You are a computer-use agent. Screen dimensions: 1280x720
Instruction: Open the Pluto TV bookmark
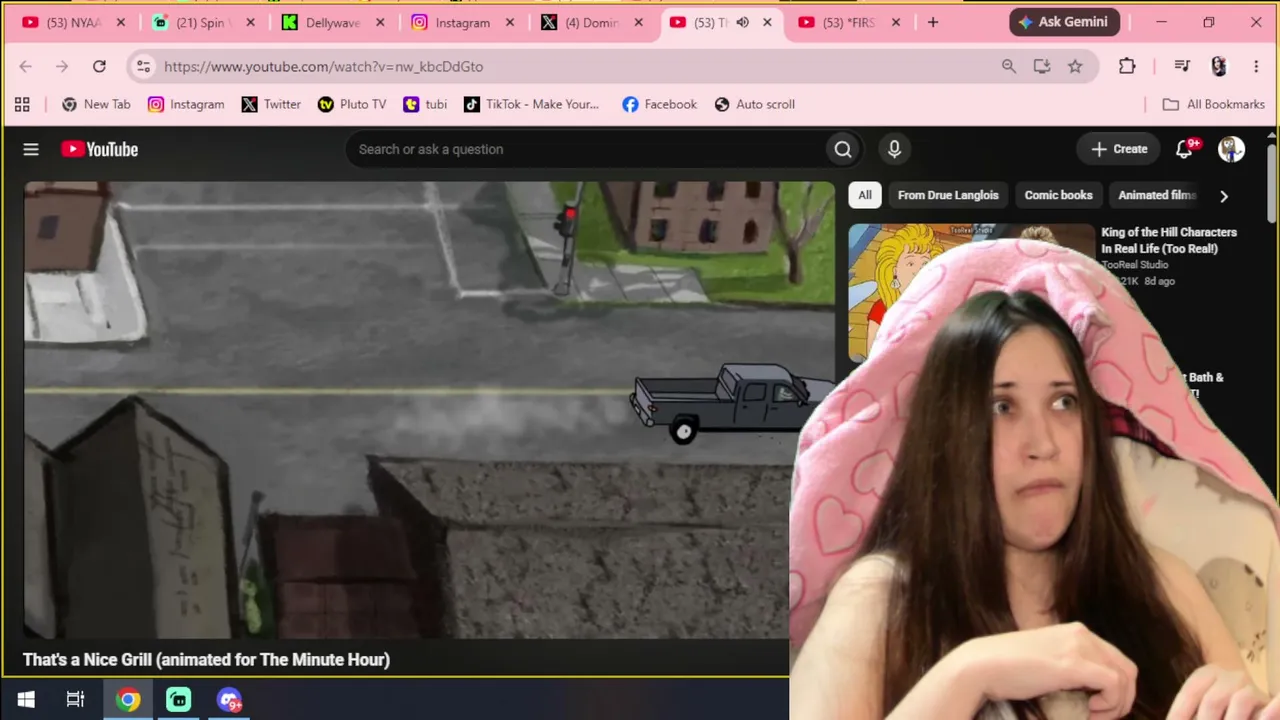pyautogui.click(x=352, y=104)
